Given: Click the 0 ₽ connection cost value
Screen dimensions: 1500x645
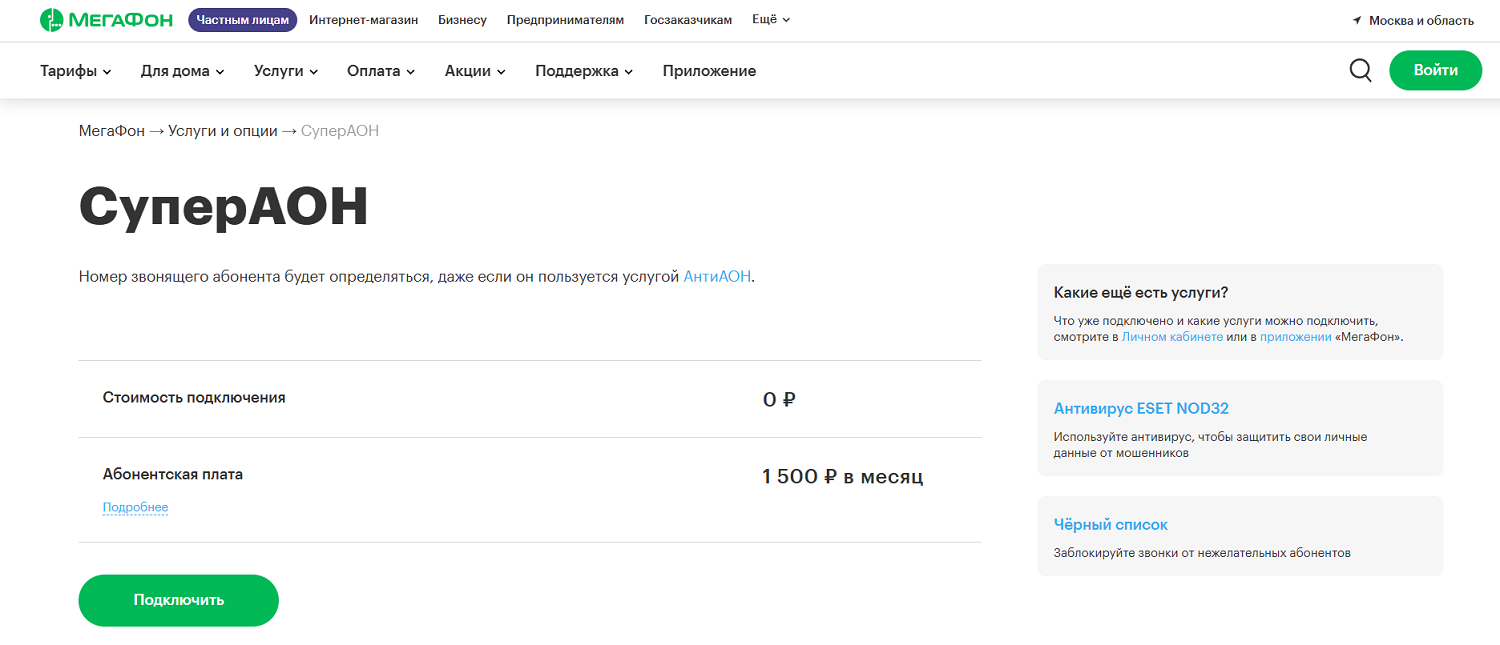Looking at the screenshot, I should click(779, 400).
